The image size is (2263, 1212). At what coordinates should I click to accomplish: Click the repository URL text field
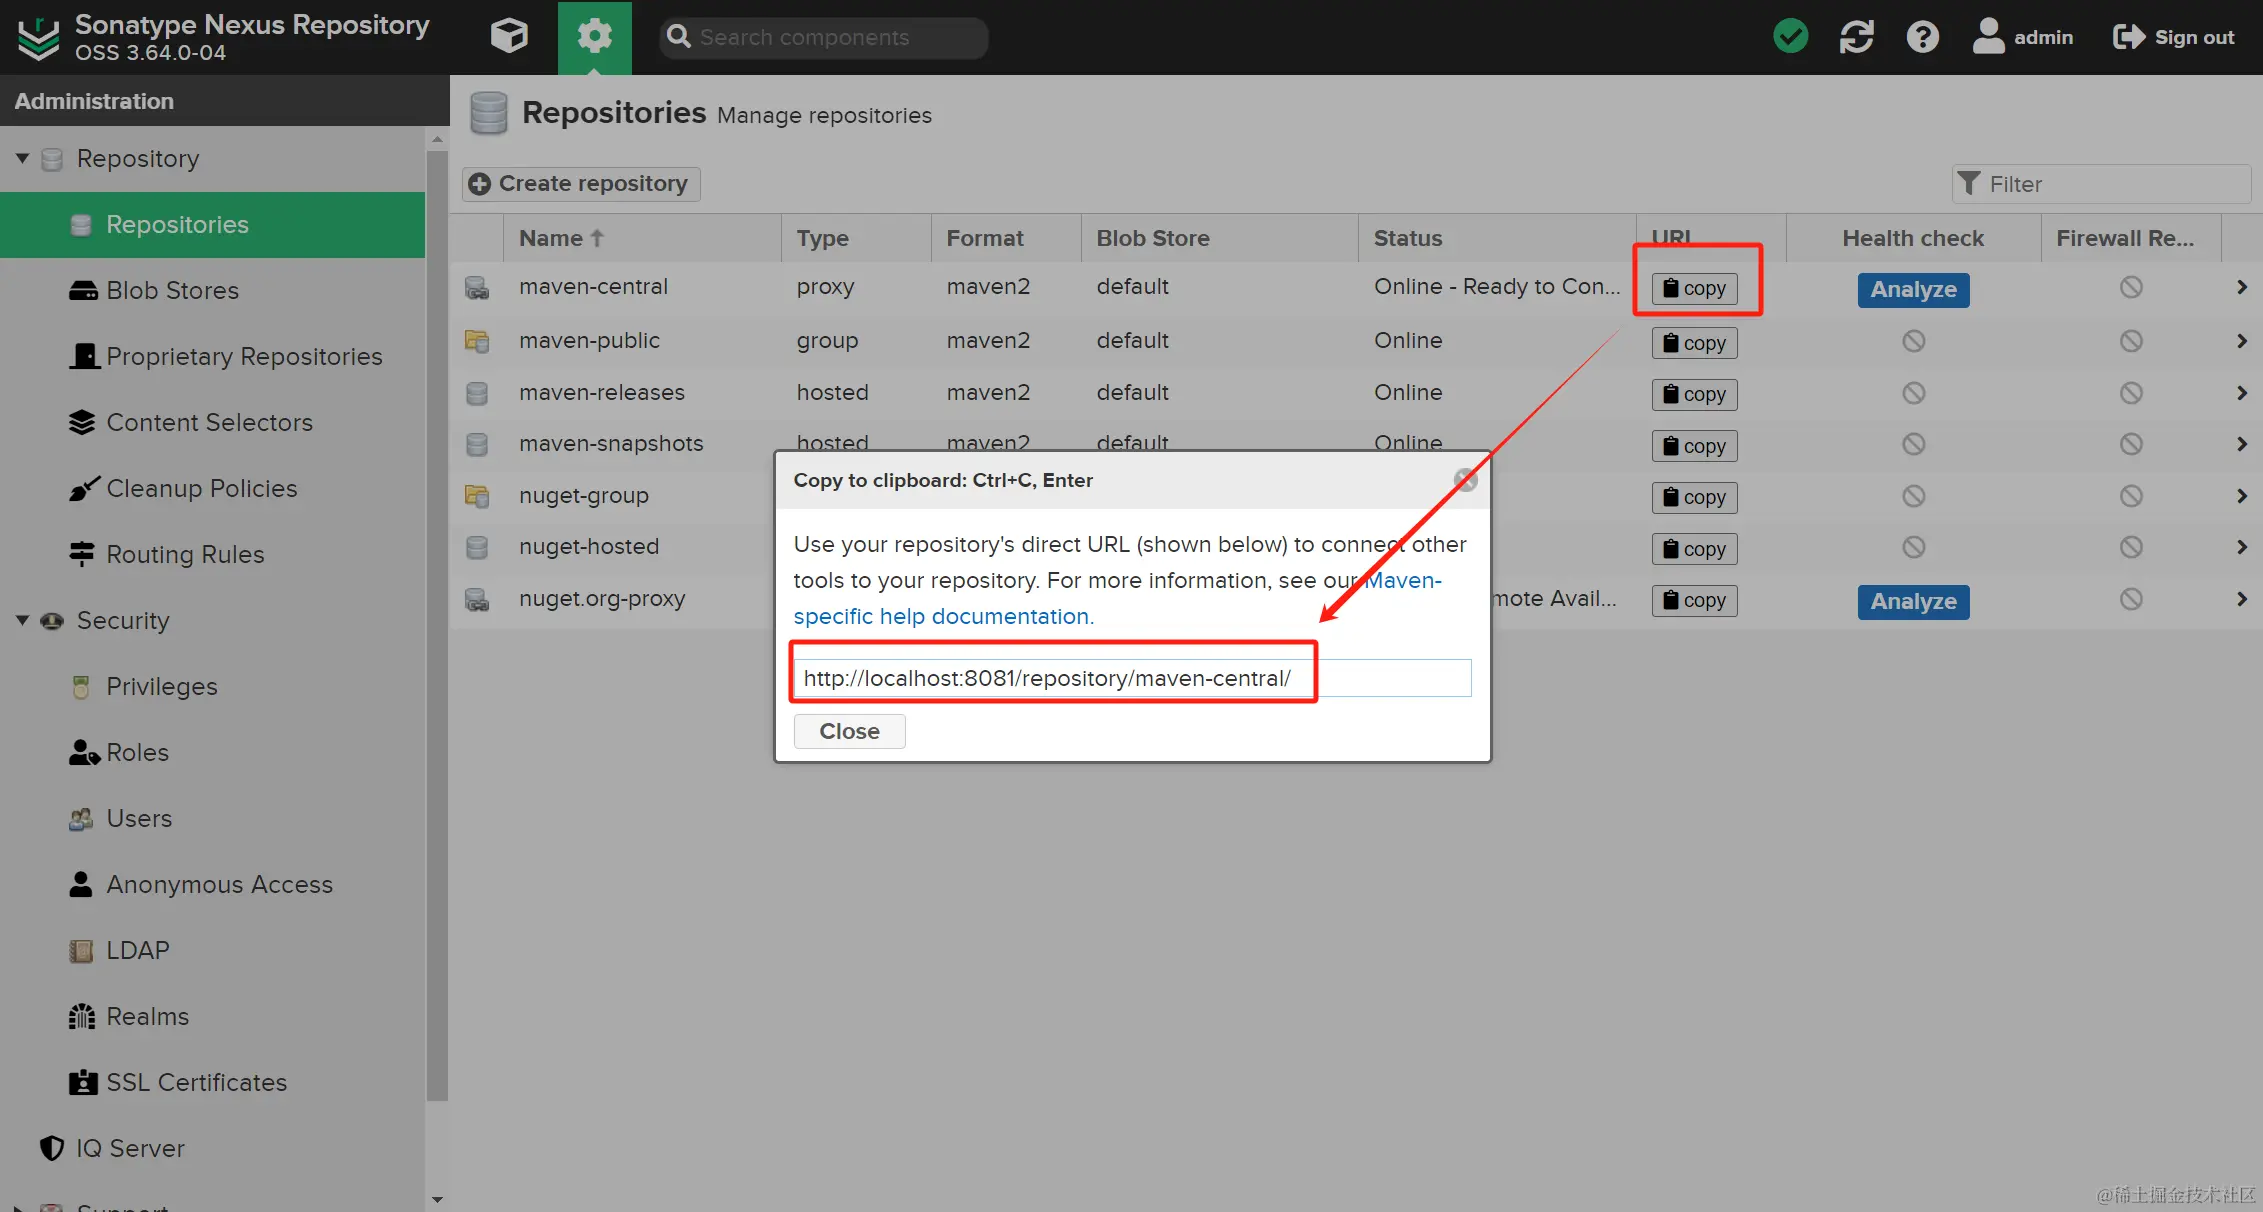click(x=1132, y=678)
